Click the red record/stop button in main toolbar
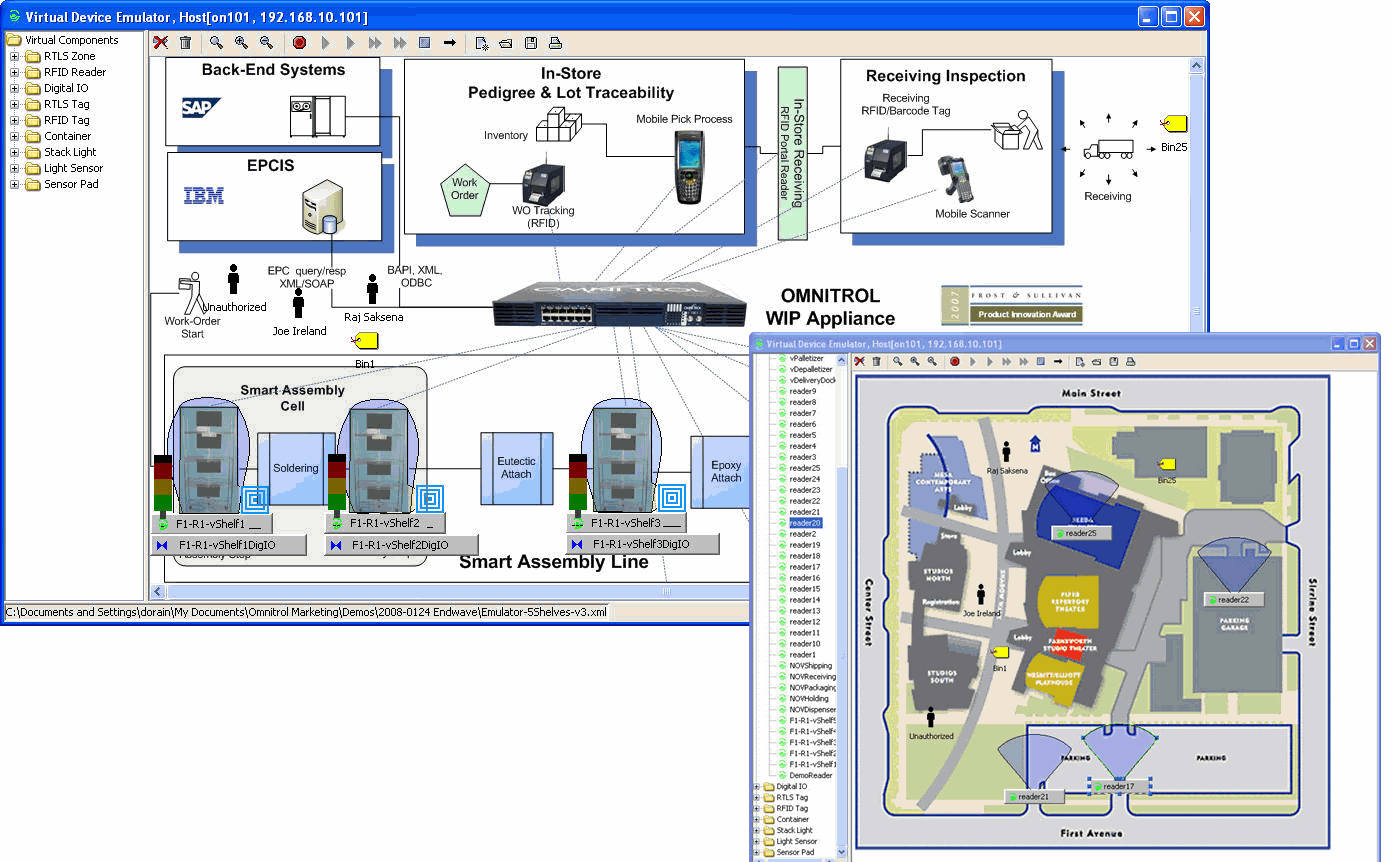 299,43
